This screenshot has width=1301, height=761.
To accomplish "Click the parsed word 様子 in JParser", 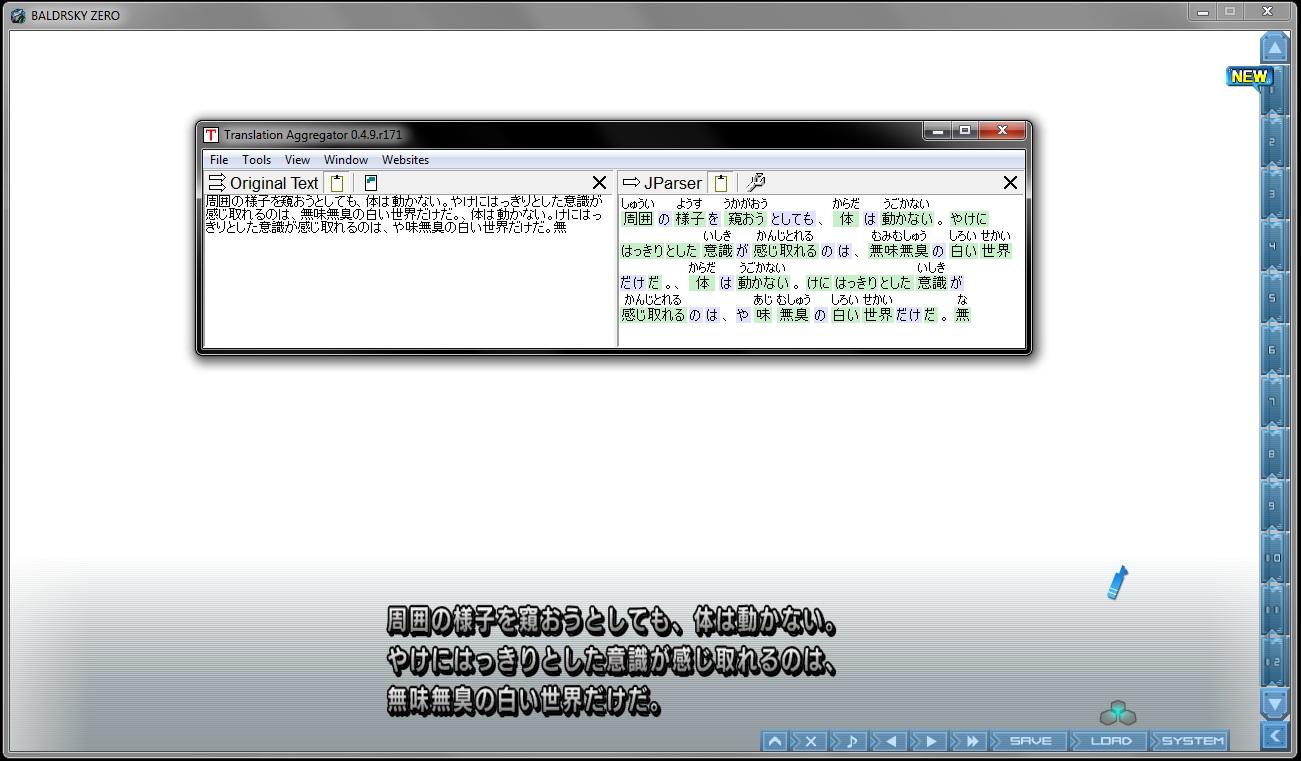I will [689, 219].
